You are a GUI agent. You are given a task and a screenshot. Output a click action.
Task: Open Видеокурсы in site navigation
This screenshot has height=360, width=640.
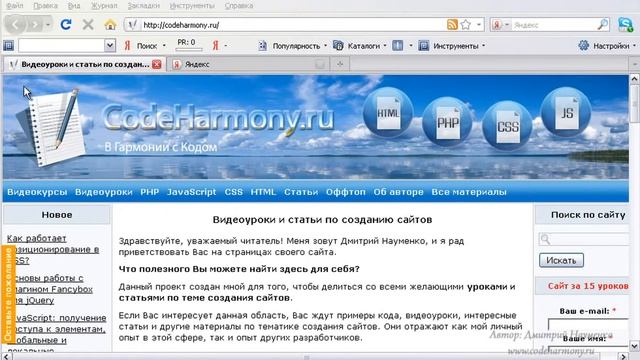(37, 192)
